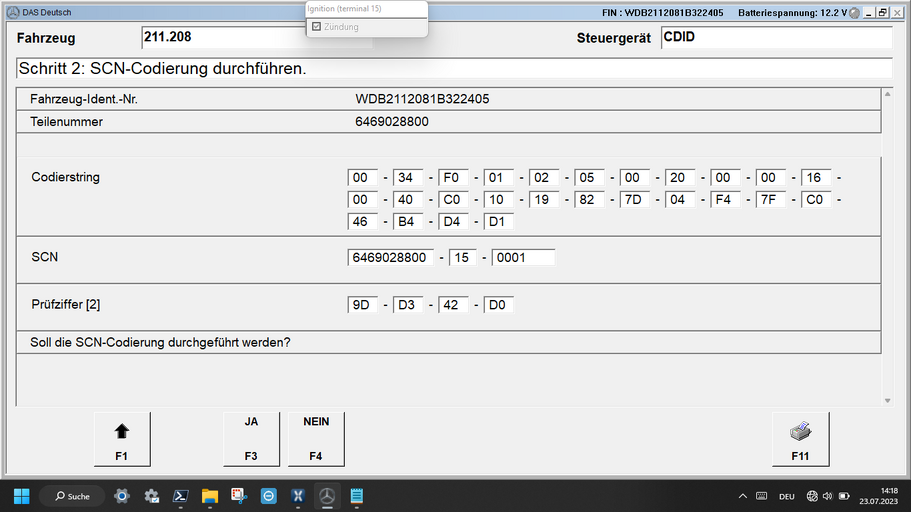Select the SCN field showing 0001
The width and height of the screenshot is (911, 512).
click(x=523, y=257)
